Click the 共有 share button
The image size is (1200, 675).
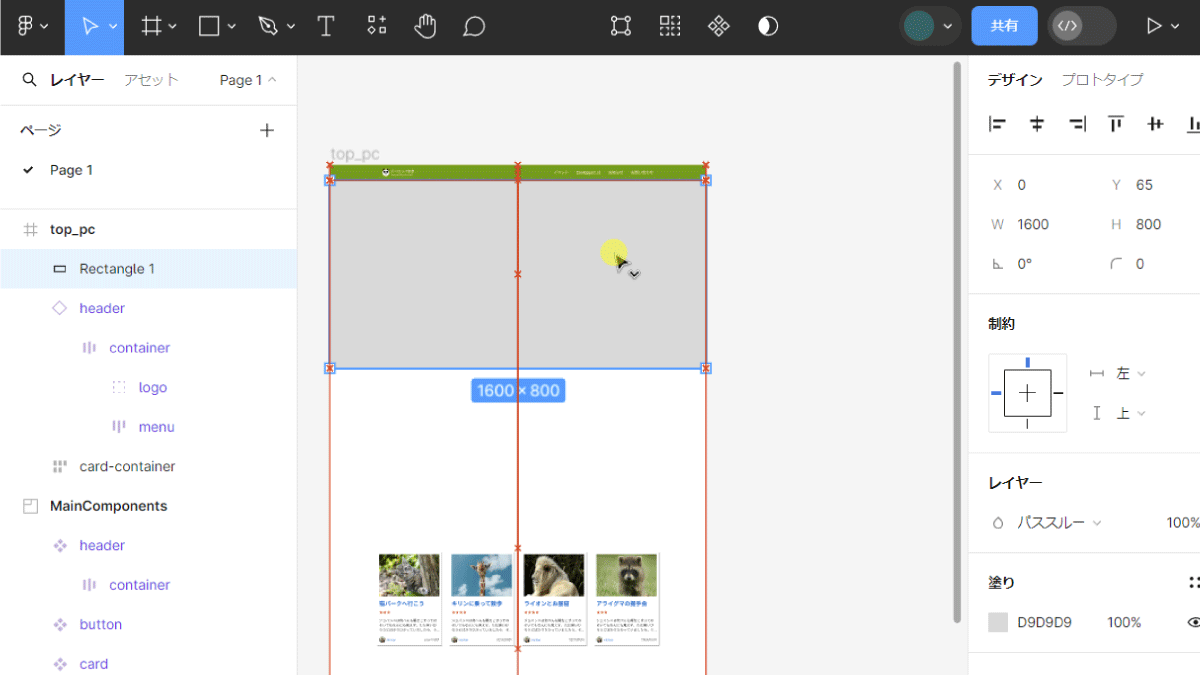pos(1004,26)
